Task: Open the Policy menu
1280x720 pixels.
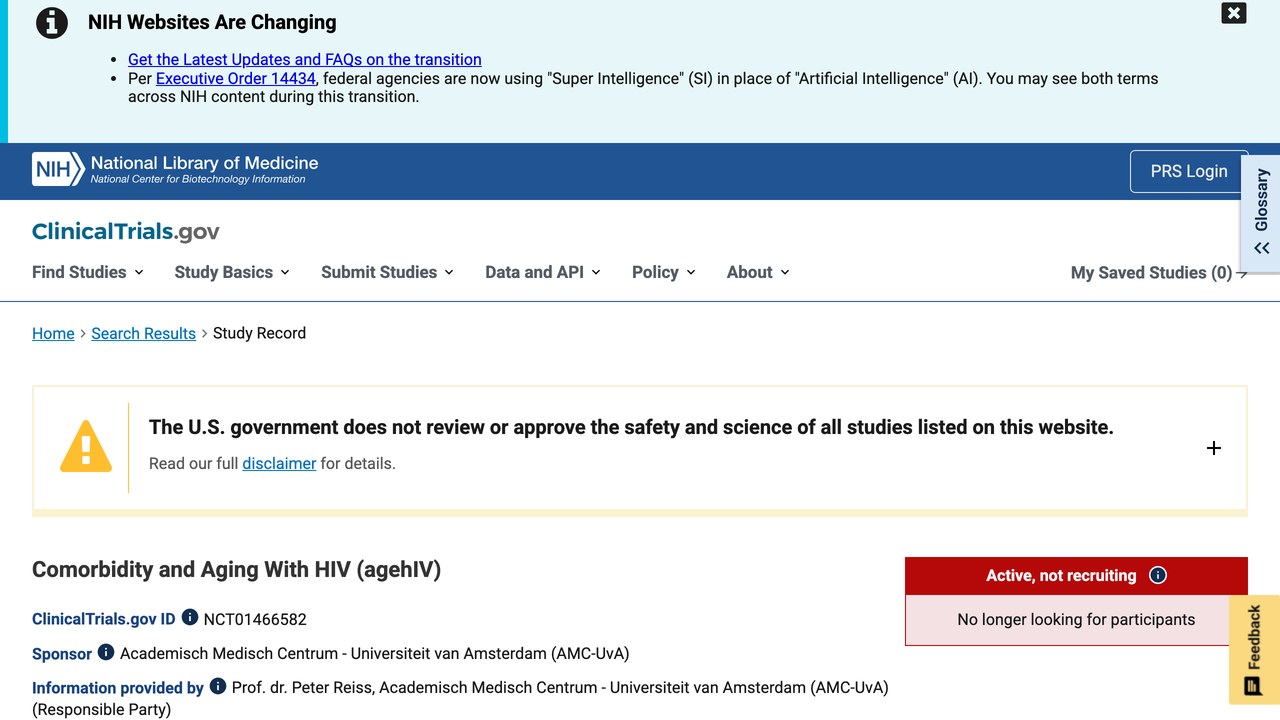Action: 664,272
